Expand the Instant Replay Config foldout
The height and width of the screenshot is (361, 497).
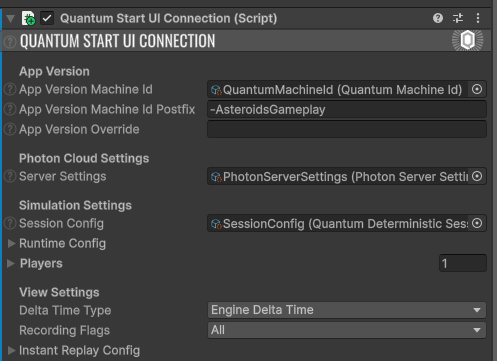click(11, 351)
